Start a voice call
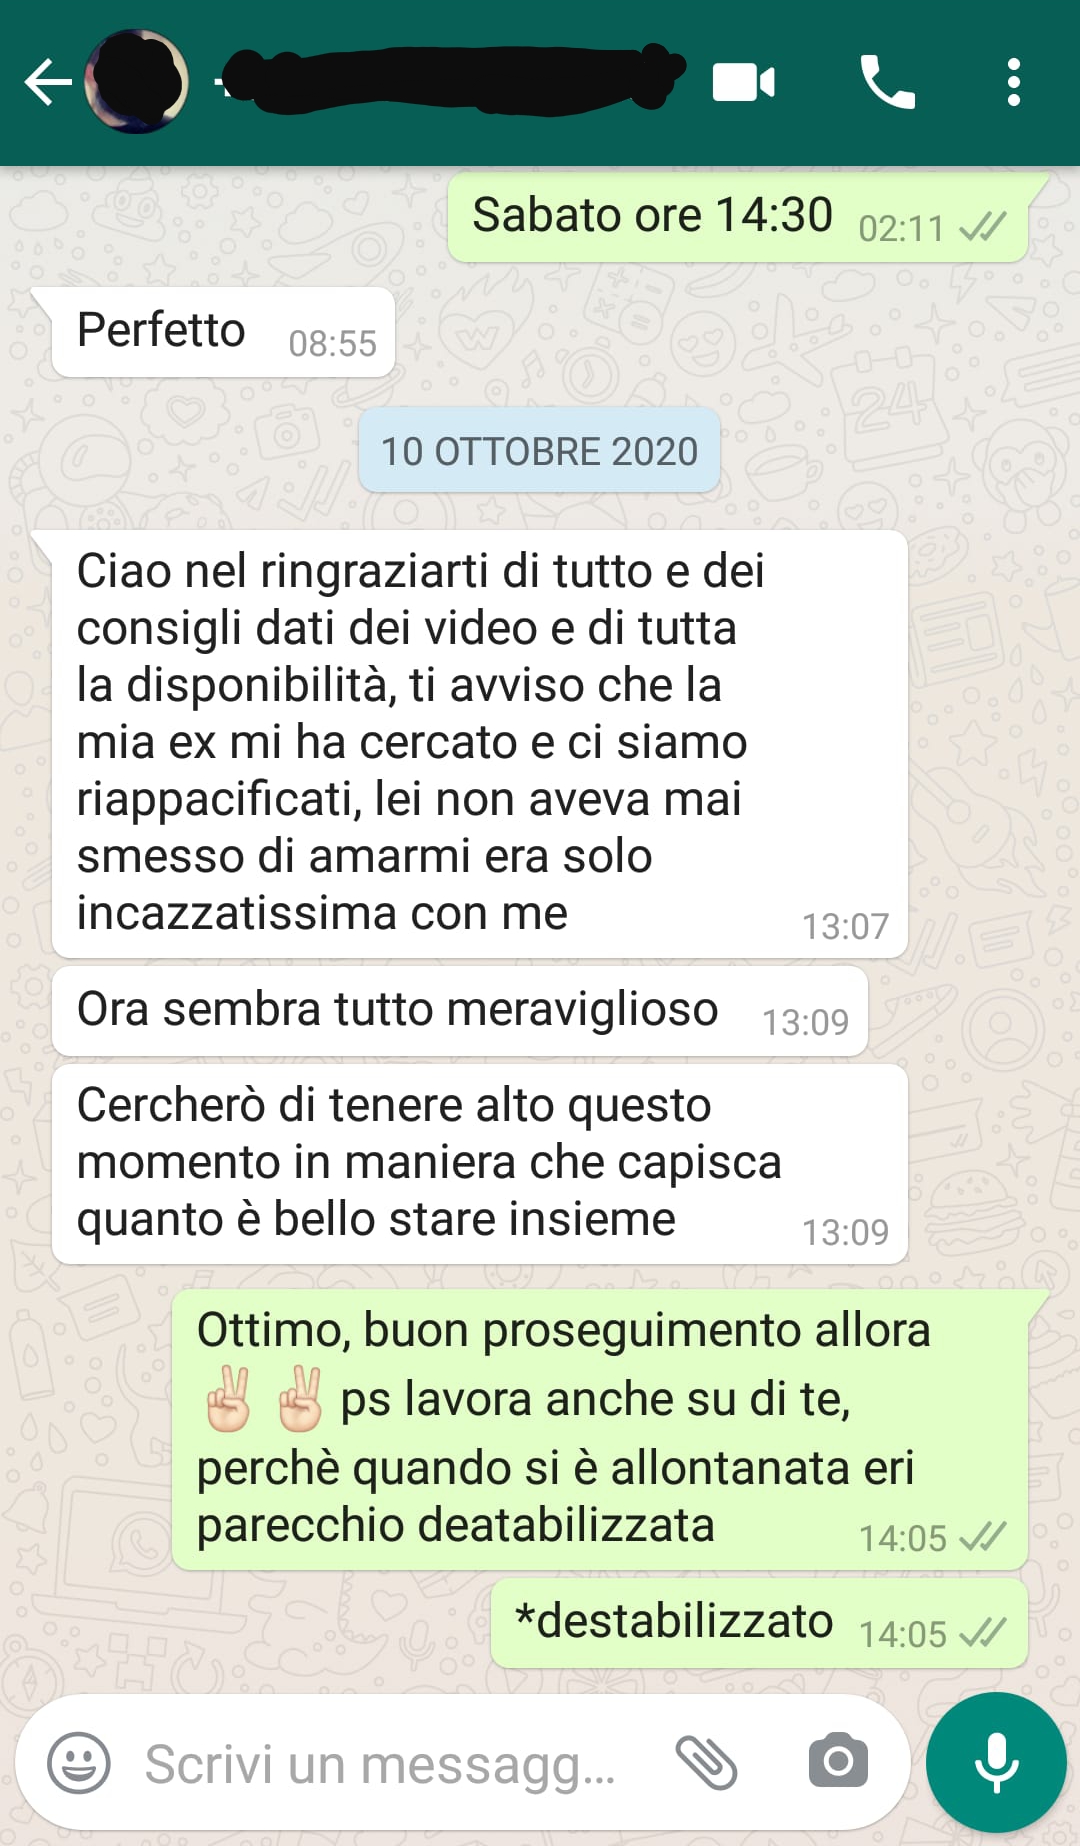The image size is (1080, 1846). 887,82
